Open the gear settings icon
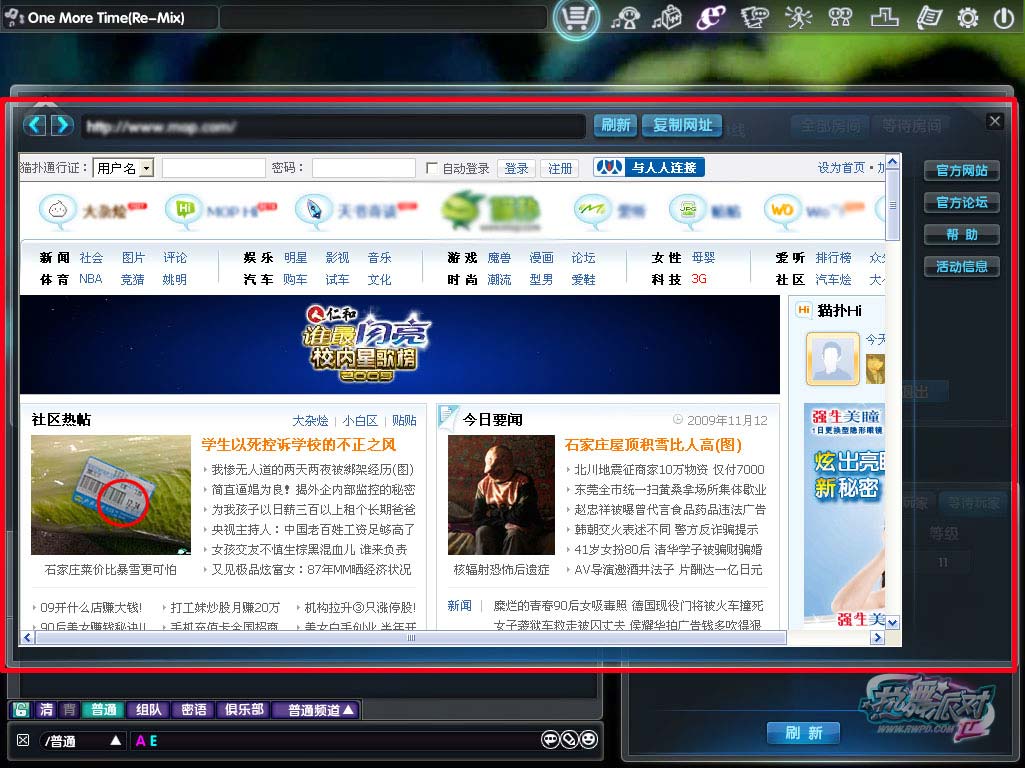The width and height of the screenshot is (1025, 768). click(x=967, y=18)
